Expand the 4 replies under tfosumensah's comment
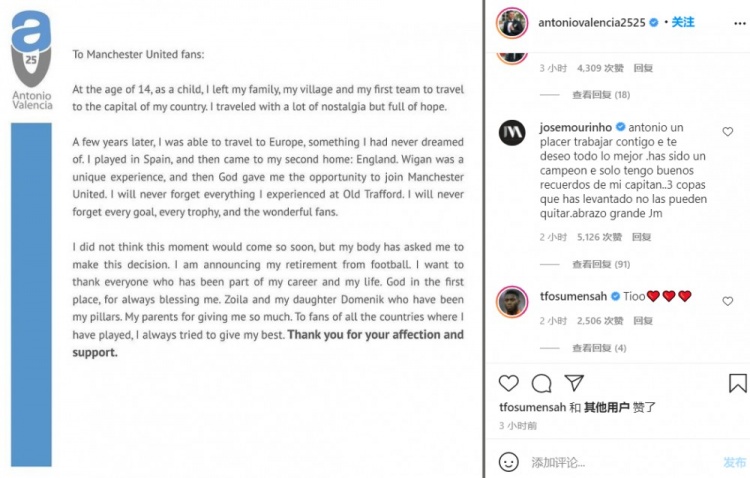 (598, 348)
